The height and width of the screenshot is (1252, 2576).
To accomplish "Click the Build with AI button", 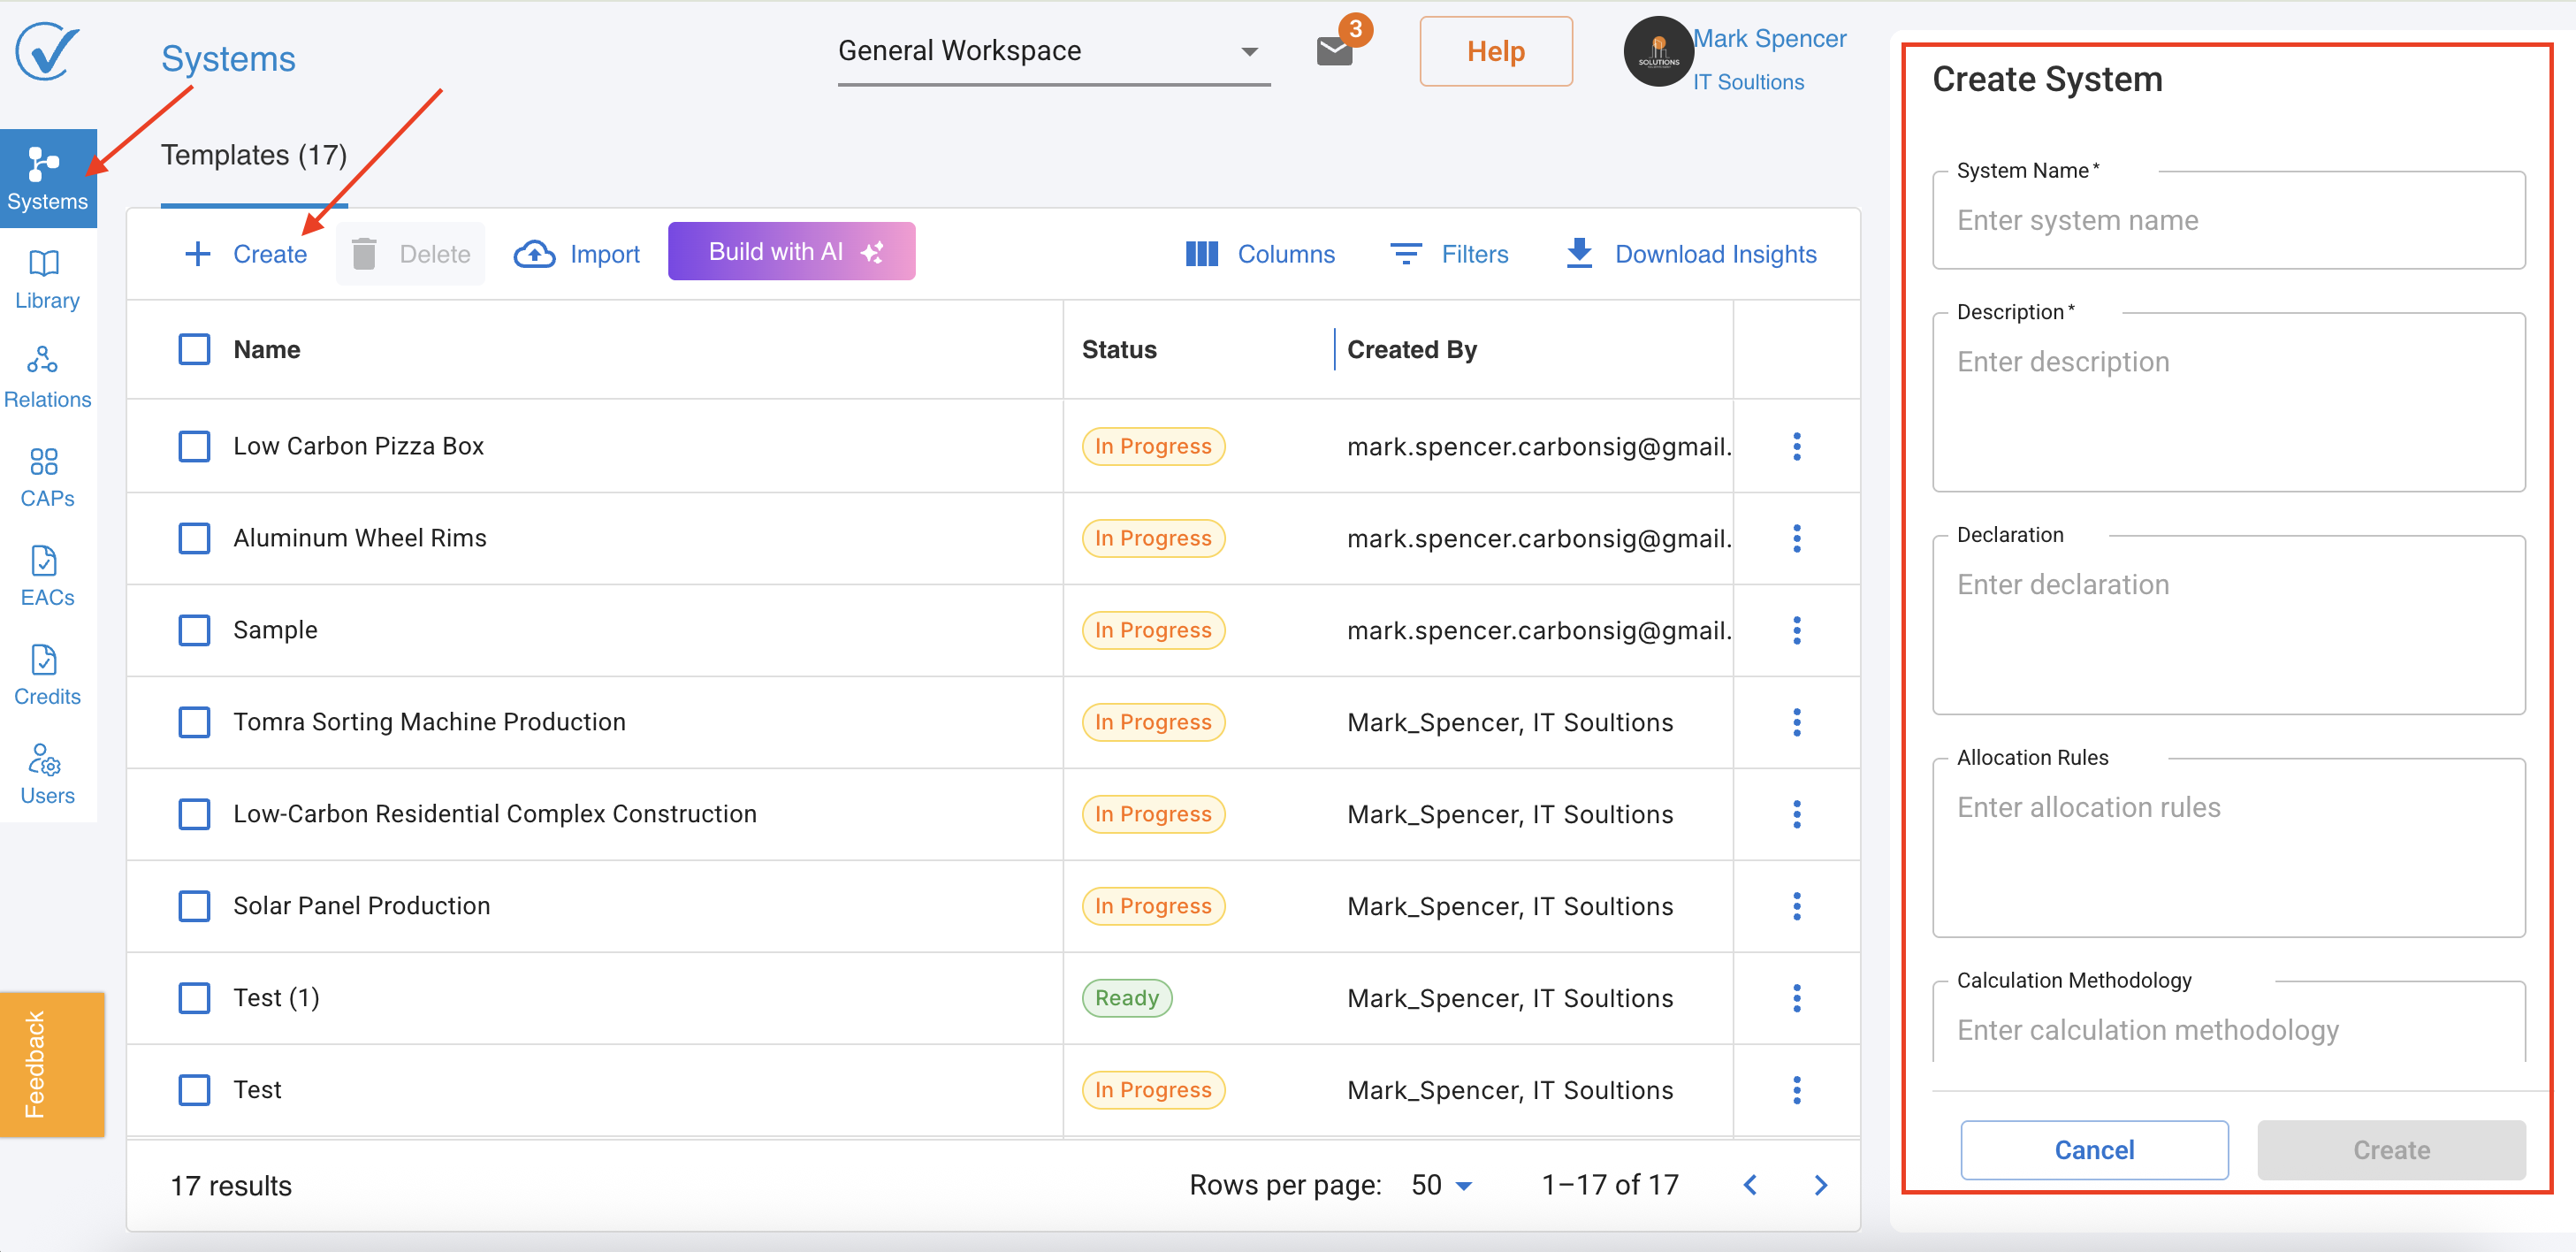I will [791, 252].
